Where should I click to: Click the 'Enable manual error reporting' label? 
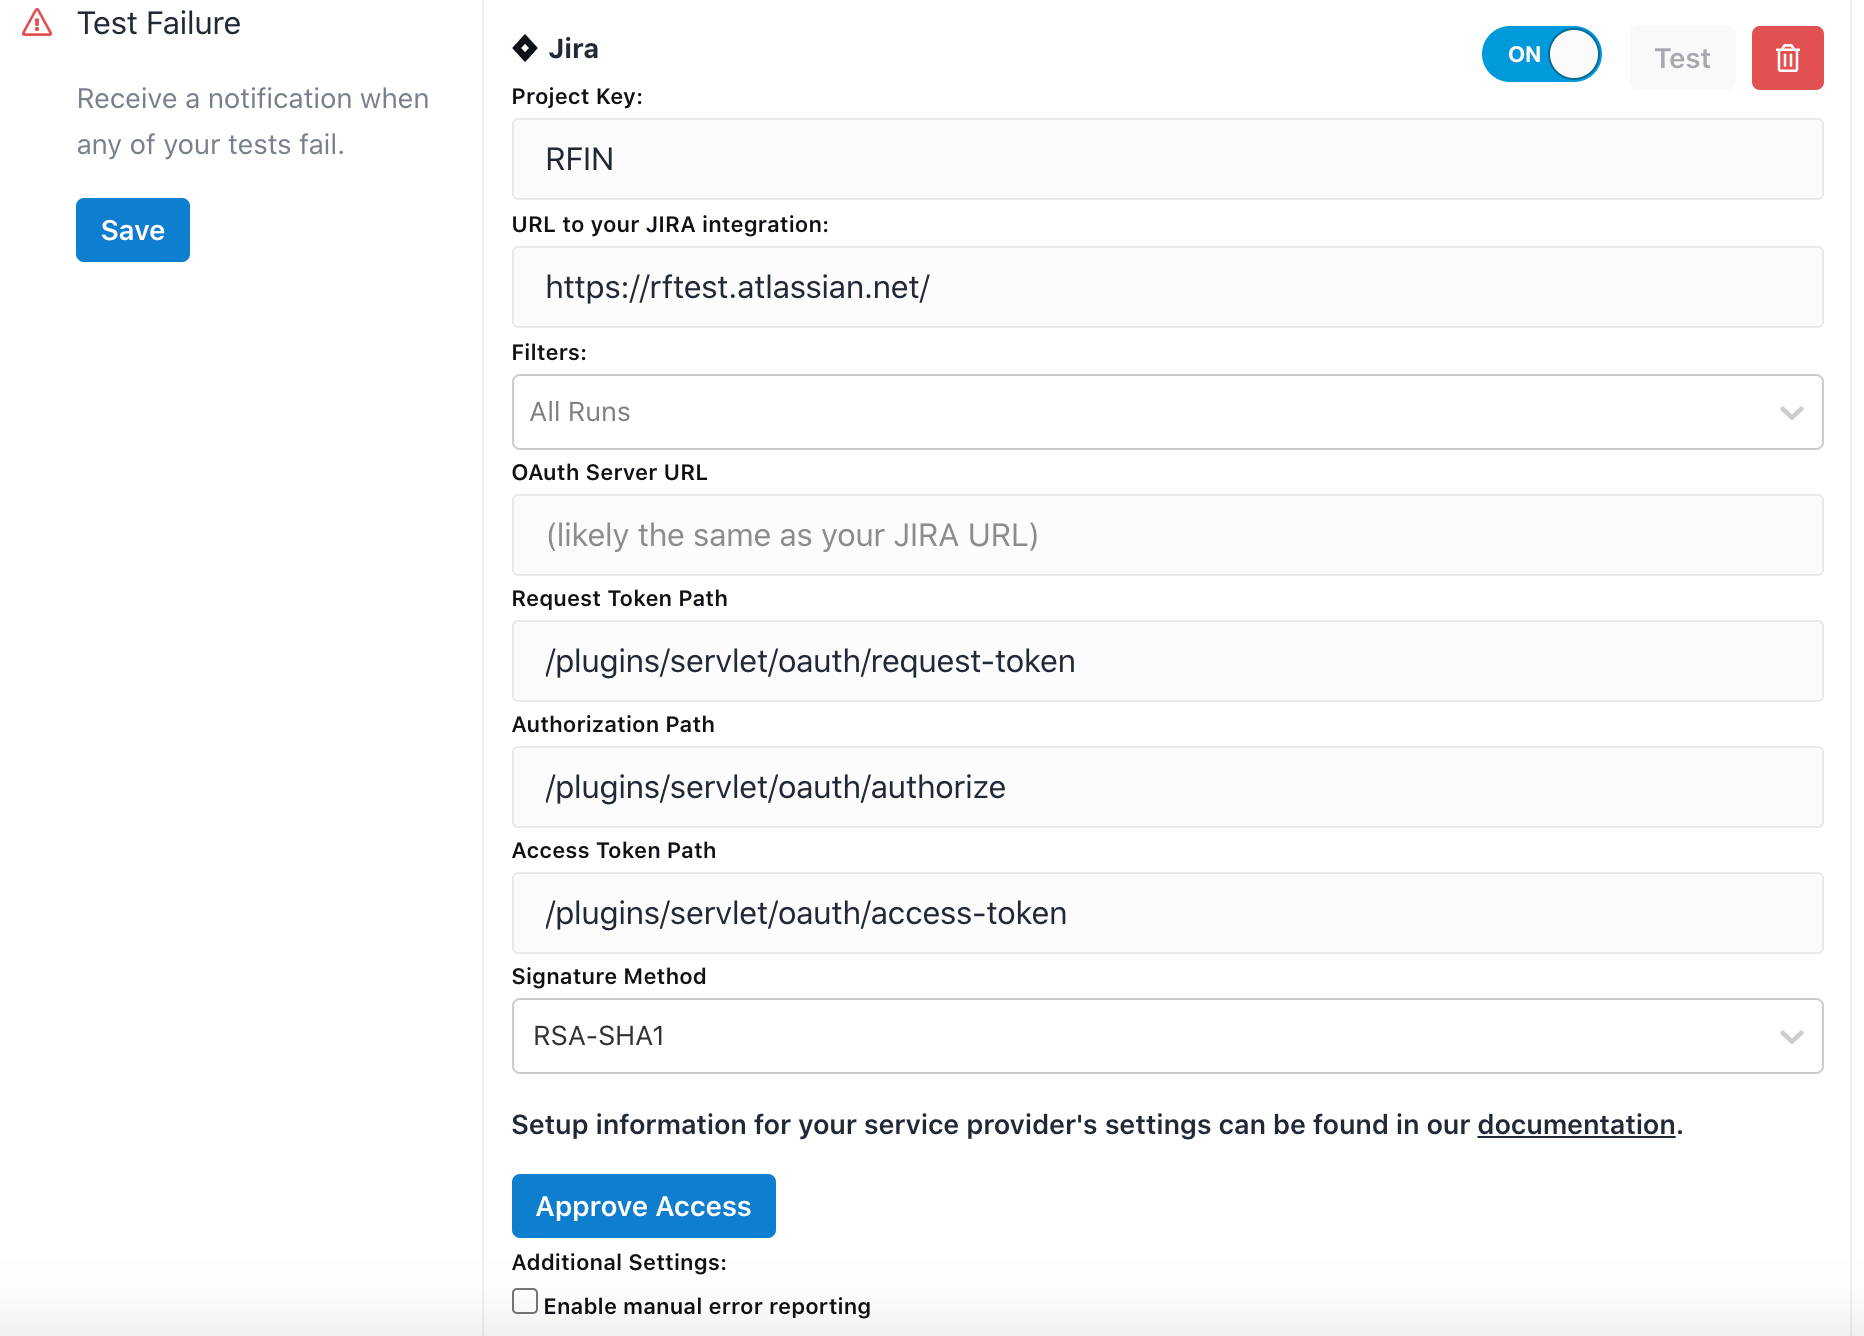(707, 1306)
